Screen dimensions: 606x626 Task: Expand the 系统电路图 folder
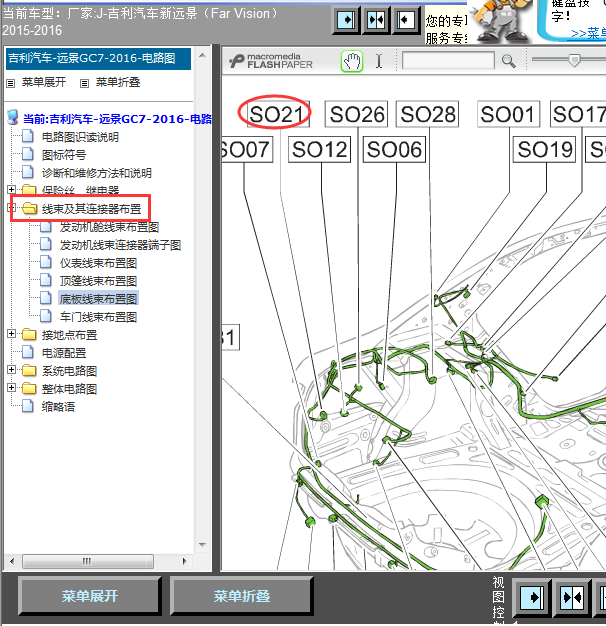pyautogui.click(x=12, y=369)
